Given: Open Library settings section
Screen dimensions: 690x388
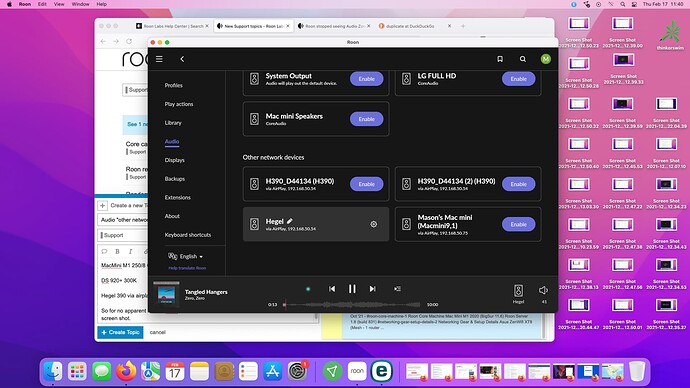Looking at the screenshot, I should [x=173, y=123].
